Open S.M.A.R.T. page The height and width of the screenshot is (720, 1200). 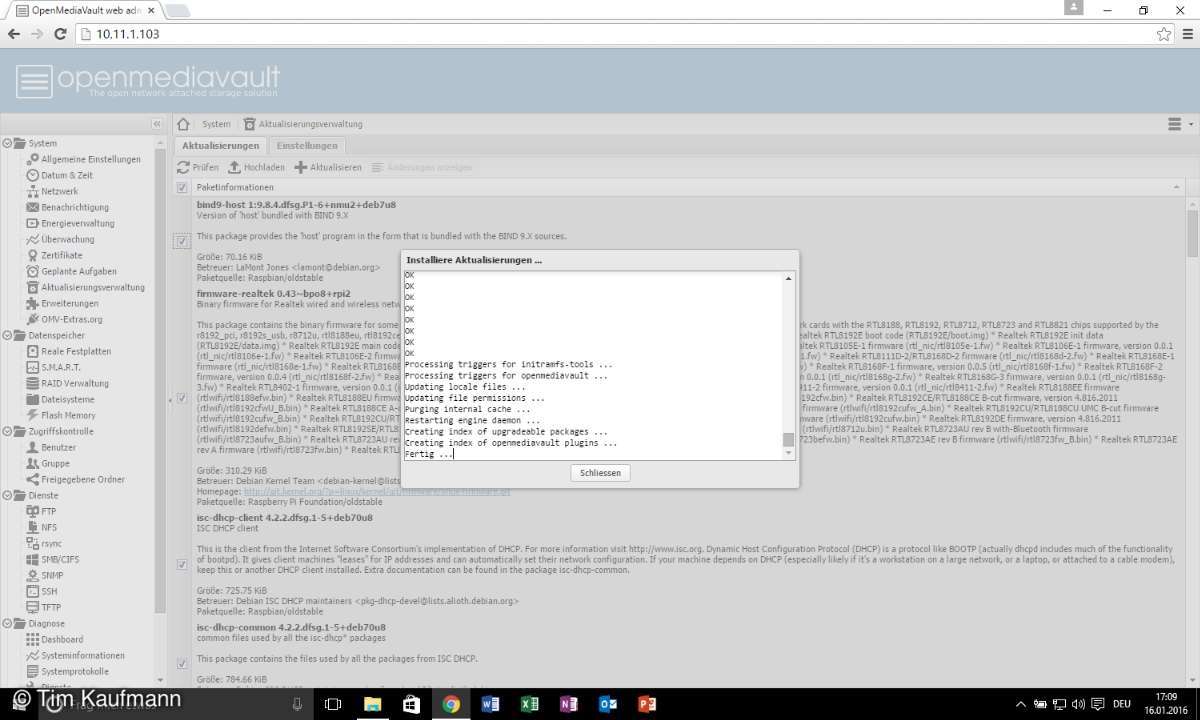pos(61,367)
